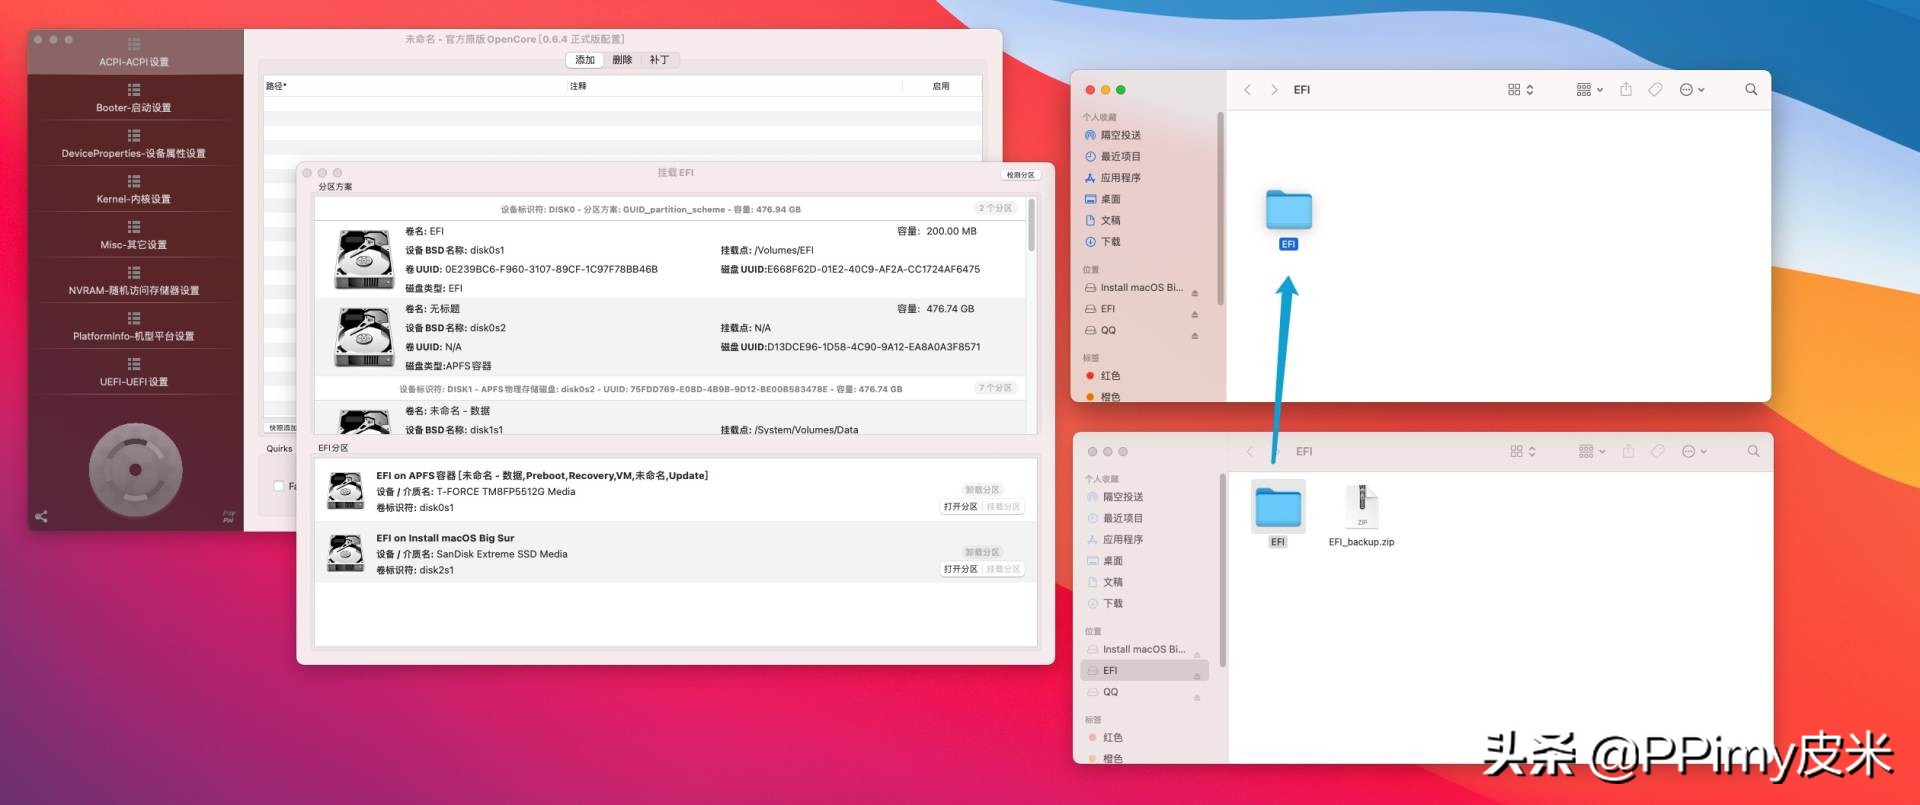The height and width of the screenshot is (805, 1920).
Task: Open NVRAM-随机访问存储器设置 sidebar item
Action: [134, 281]
